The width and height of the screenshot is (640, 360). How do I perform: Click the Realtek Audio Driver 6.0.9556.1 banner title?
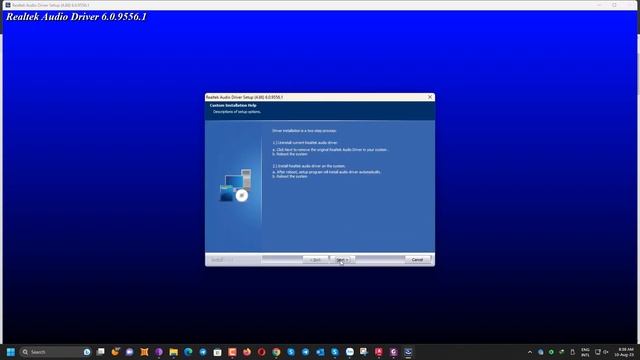(76, 17)
